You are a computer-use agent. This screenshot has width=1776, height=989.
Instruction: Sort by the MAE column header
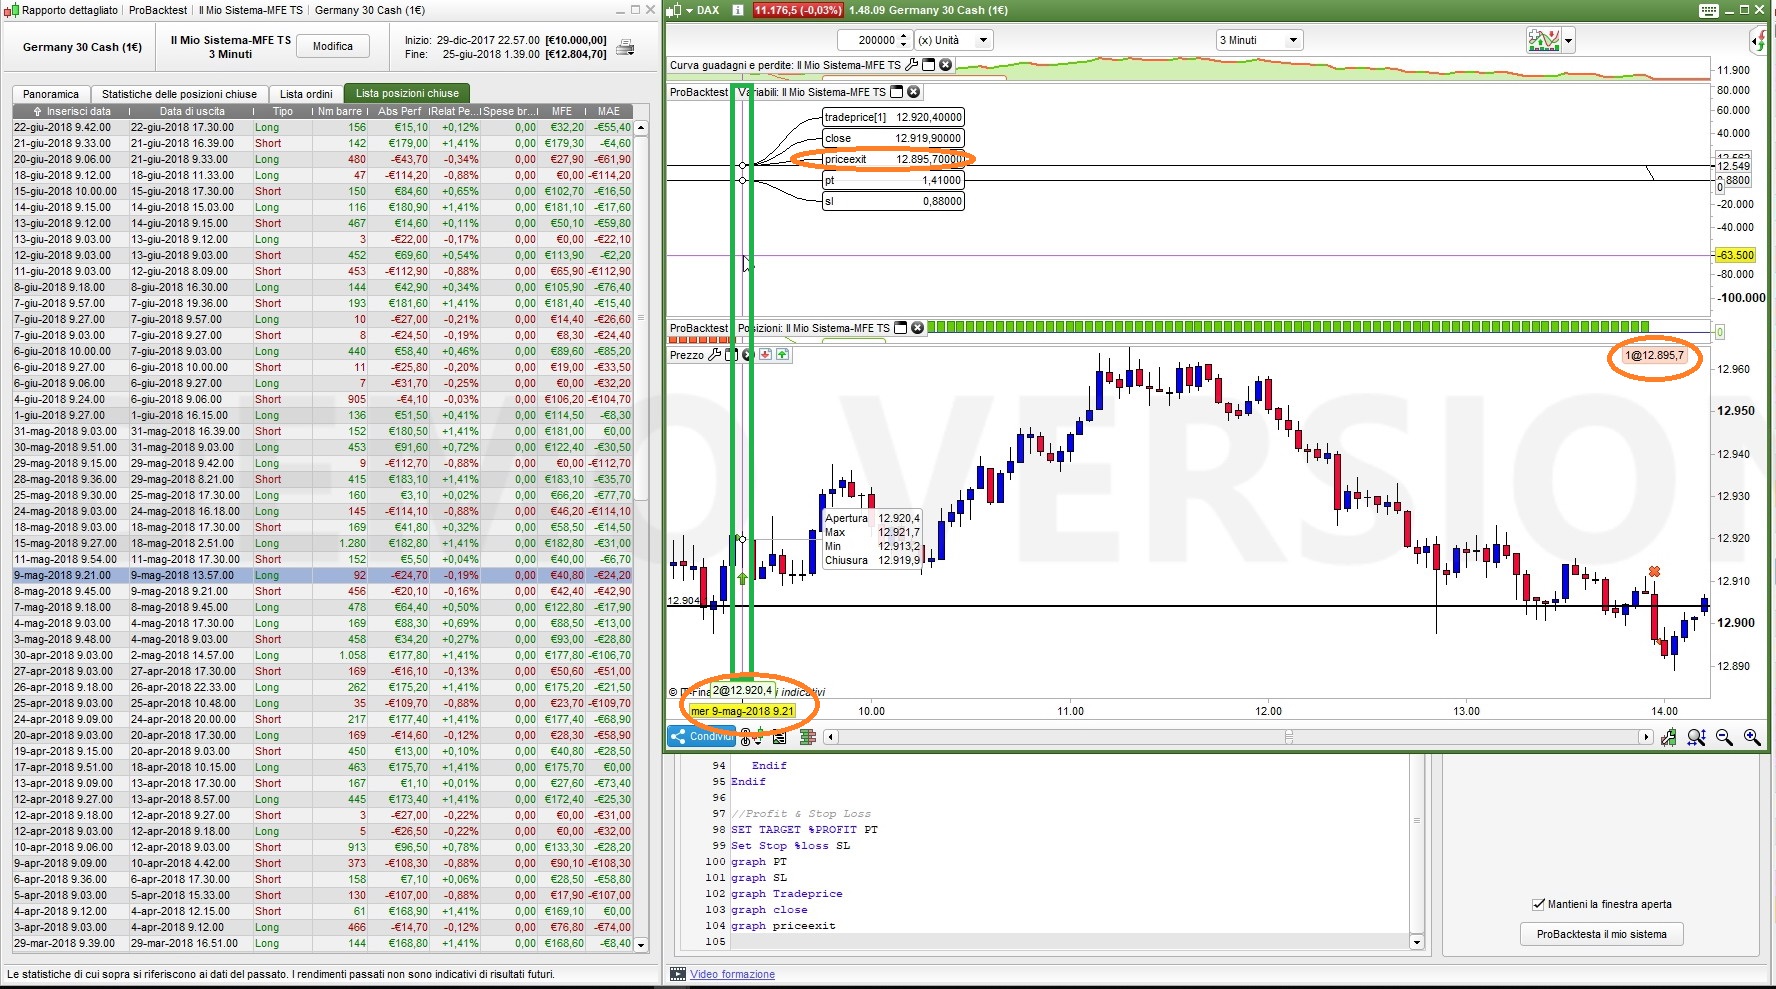tap(609, 111)
